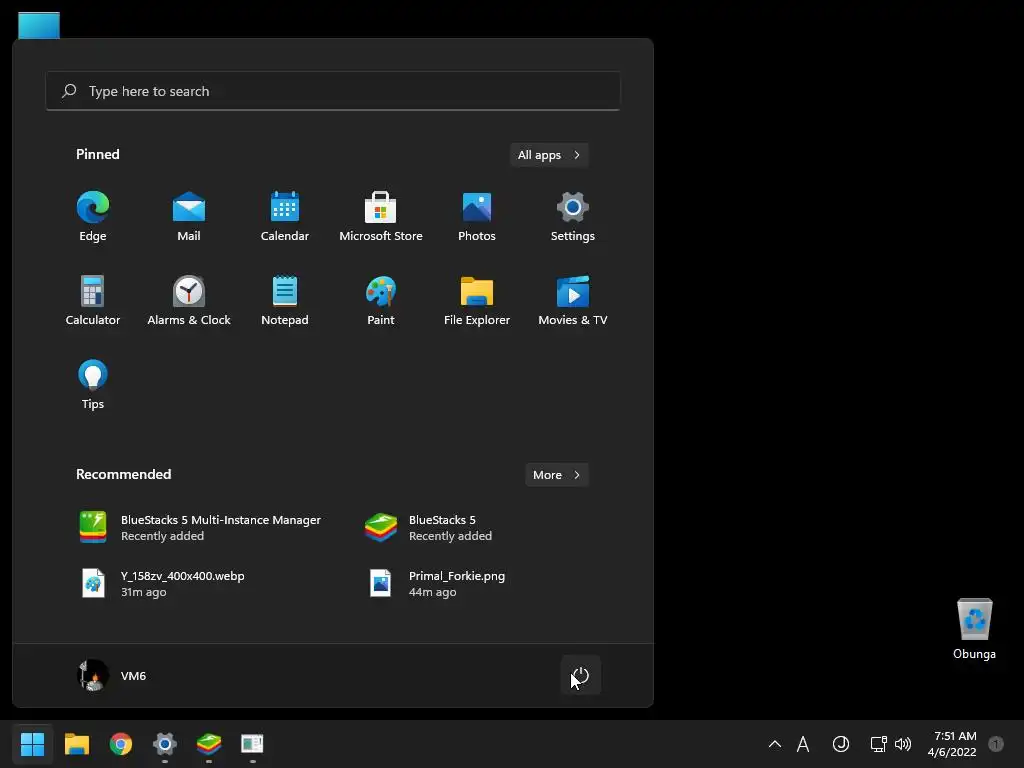Open the volume control speaker icon
Screen dimensions: 1024x768
click(x=903, y=744)
